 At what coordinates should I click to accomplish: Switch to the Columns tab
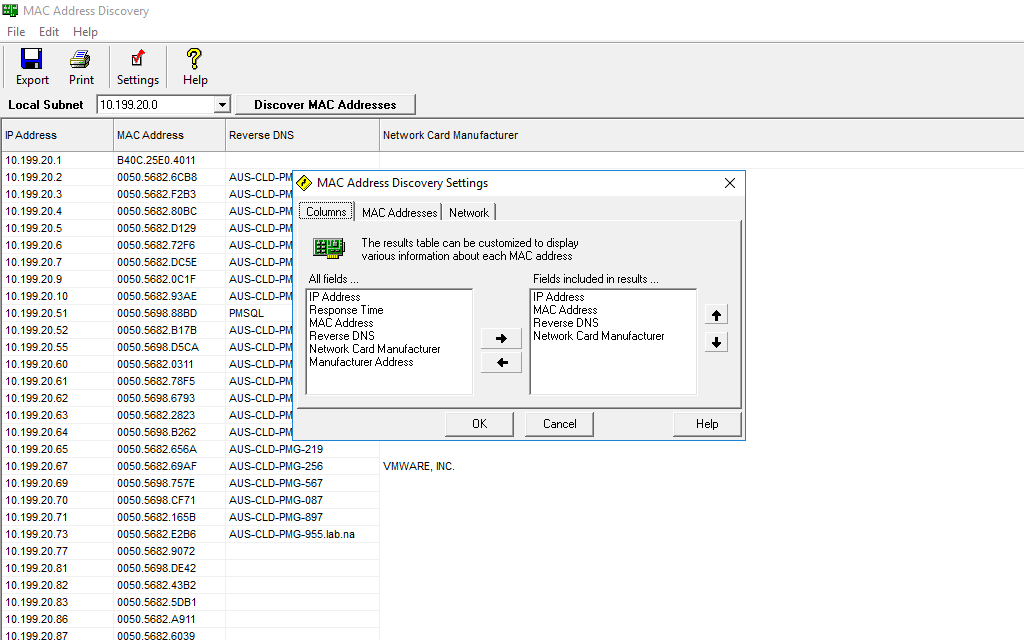(x=326, y=212)
